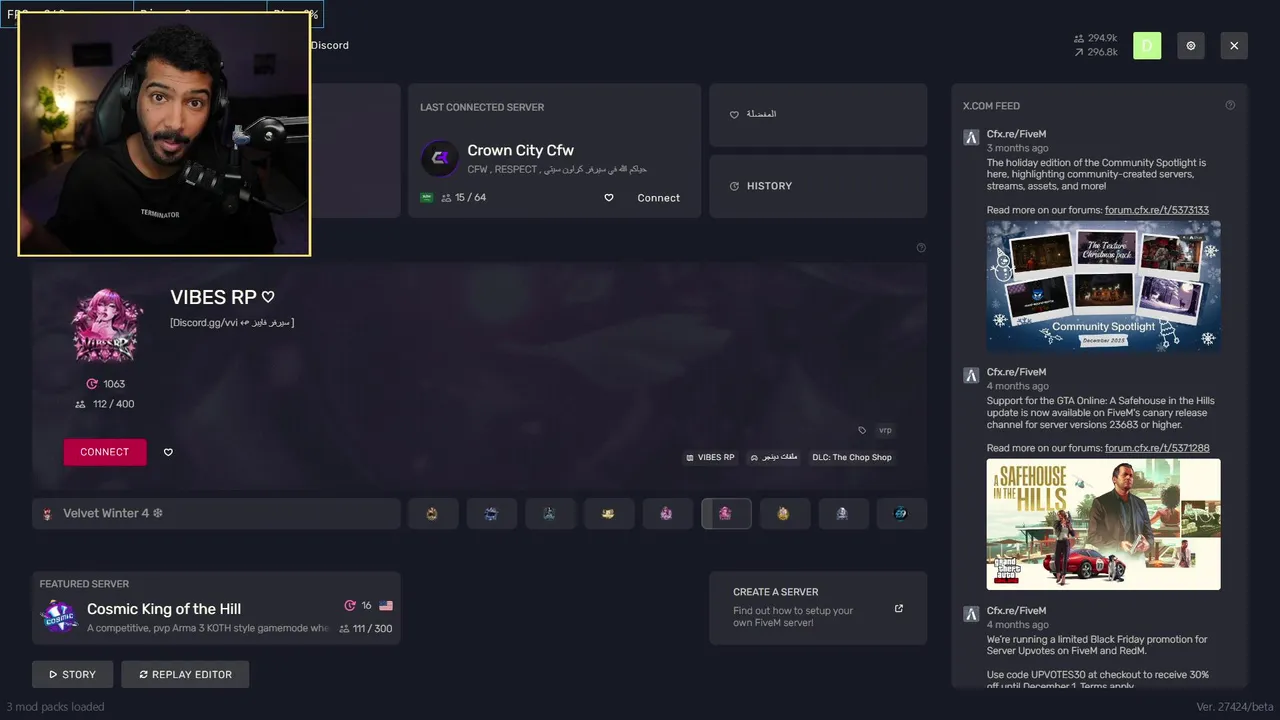The height and width of the screenshot is (720, 1280).
Task: Open the CREATE A SERVER card
Action: pos(818,608)
